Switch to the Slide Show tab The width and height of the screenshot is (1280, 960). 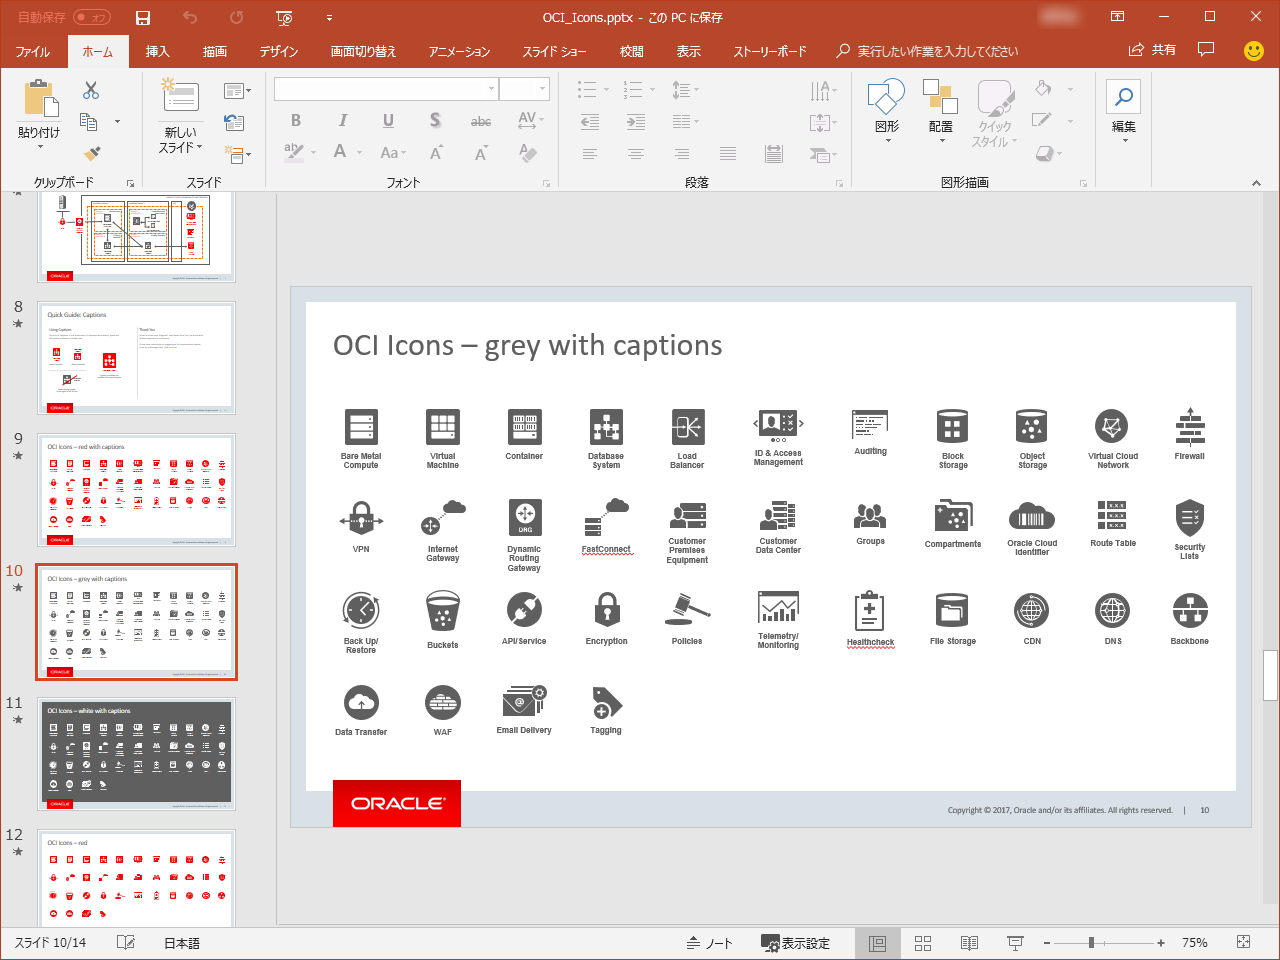554,51
